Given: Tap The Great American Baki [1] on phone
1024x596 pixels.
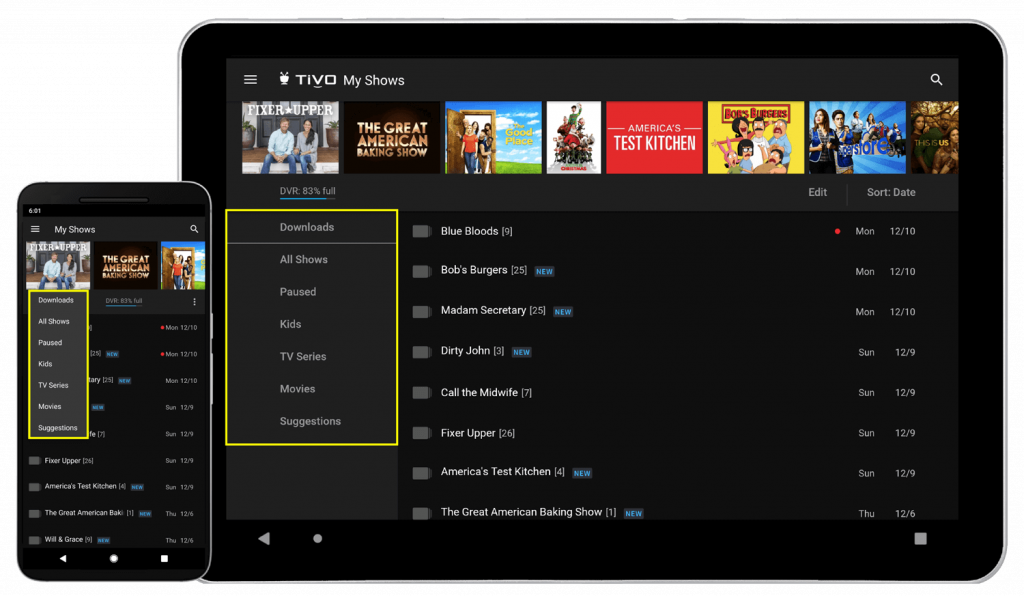Looking at the screenshot, I should [89, 513].
